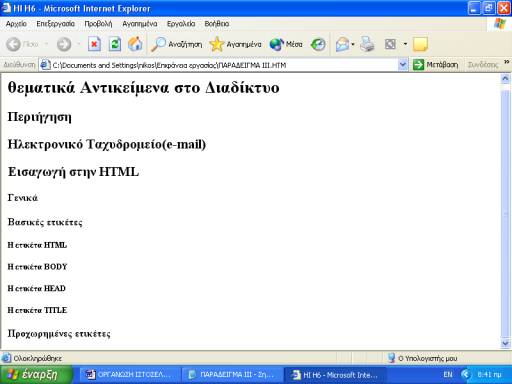Click the heading Βασικές ετικέτες

click(x=45, y=222)
